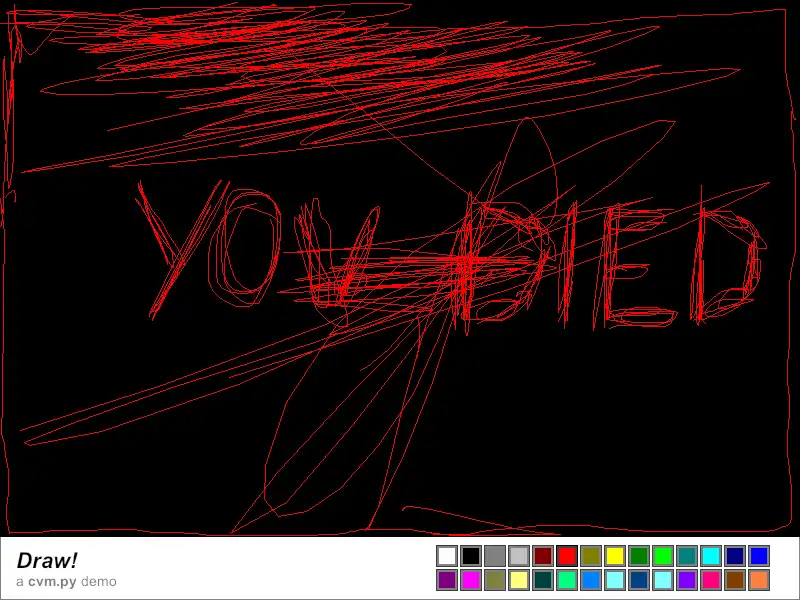This screenshot has width=800, height=600.
Task: Choose the violet swatch
Action: [687, 580]
